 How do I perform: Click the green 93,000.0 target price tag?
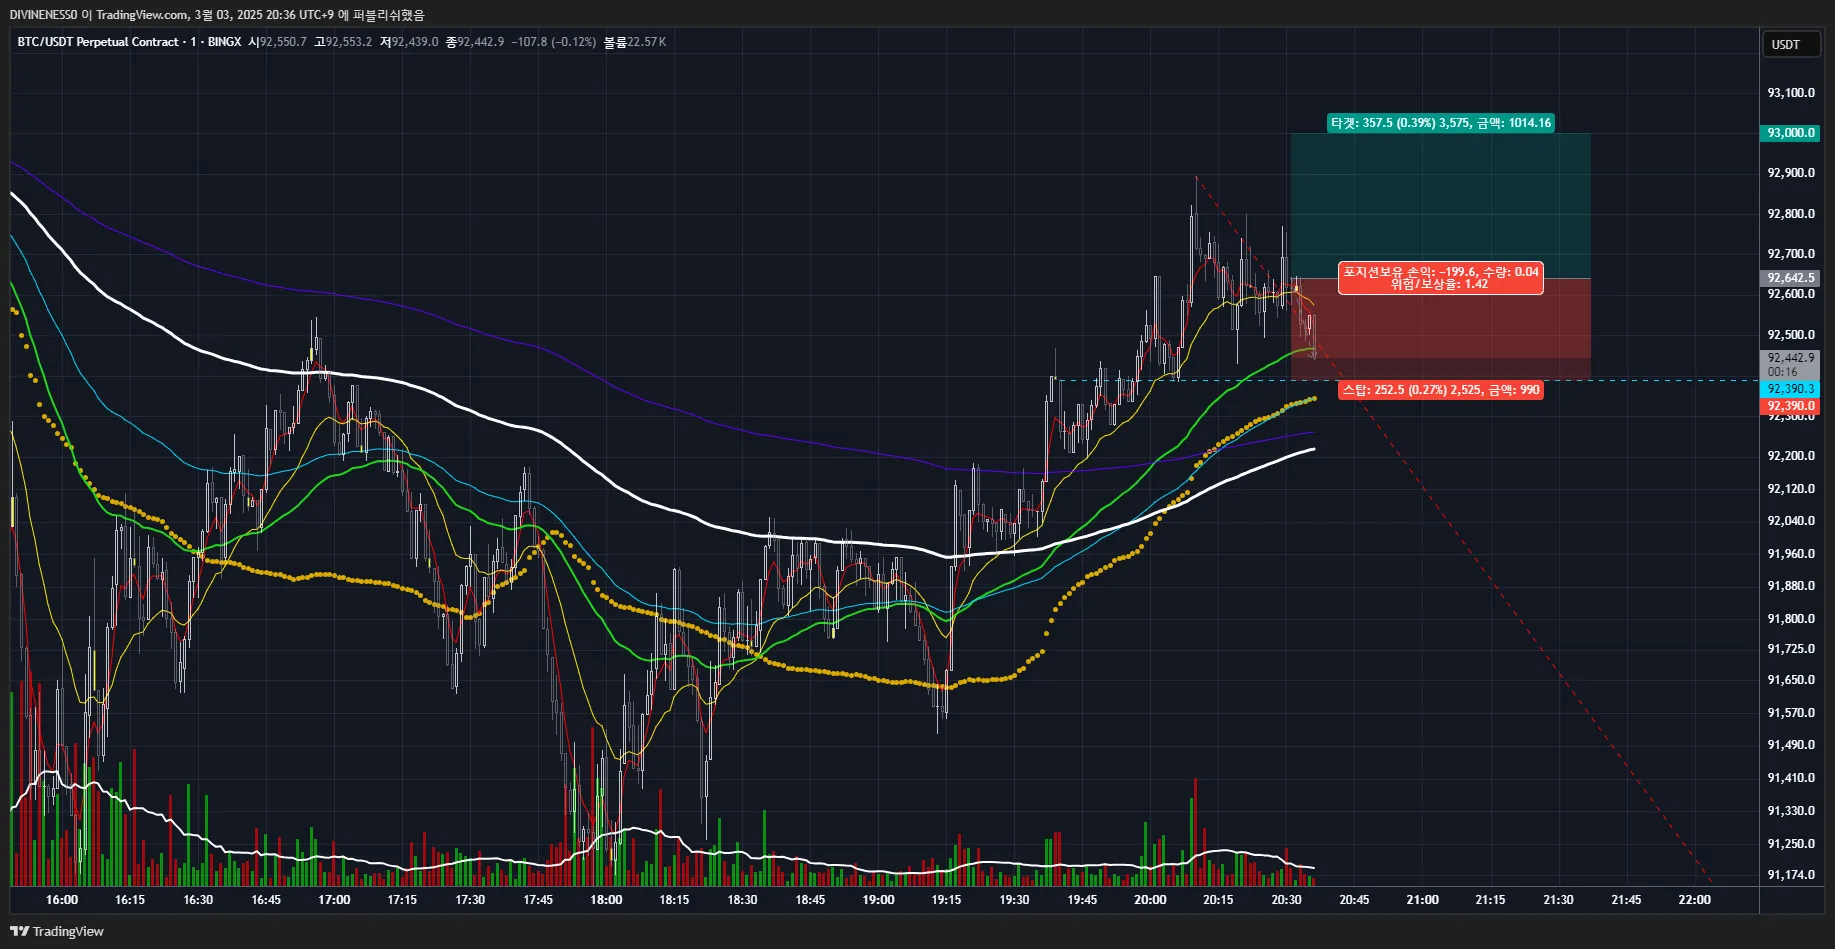click(1790, 133)
